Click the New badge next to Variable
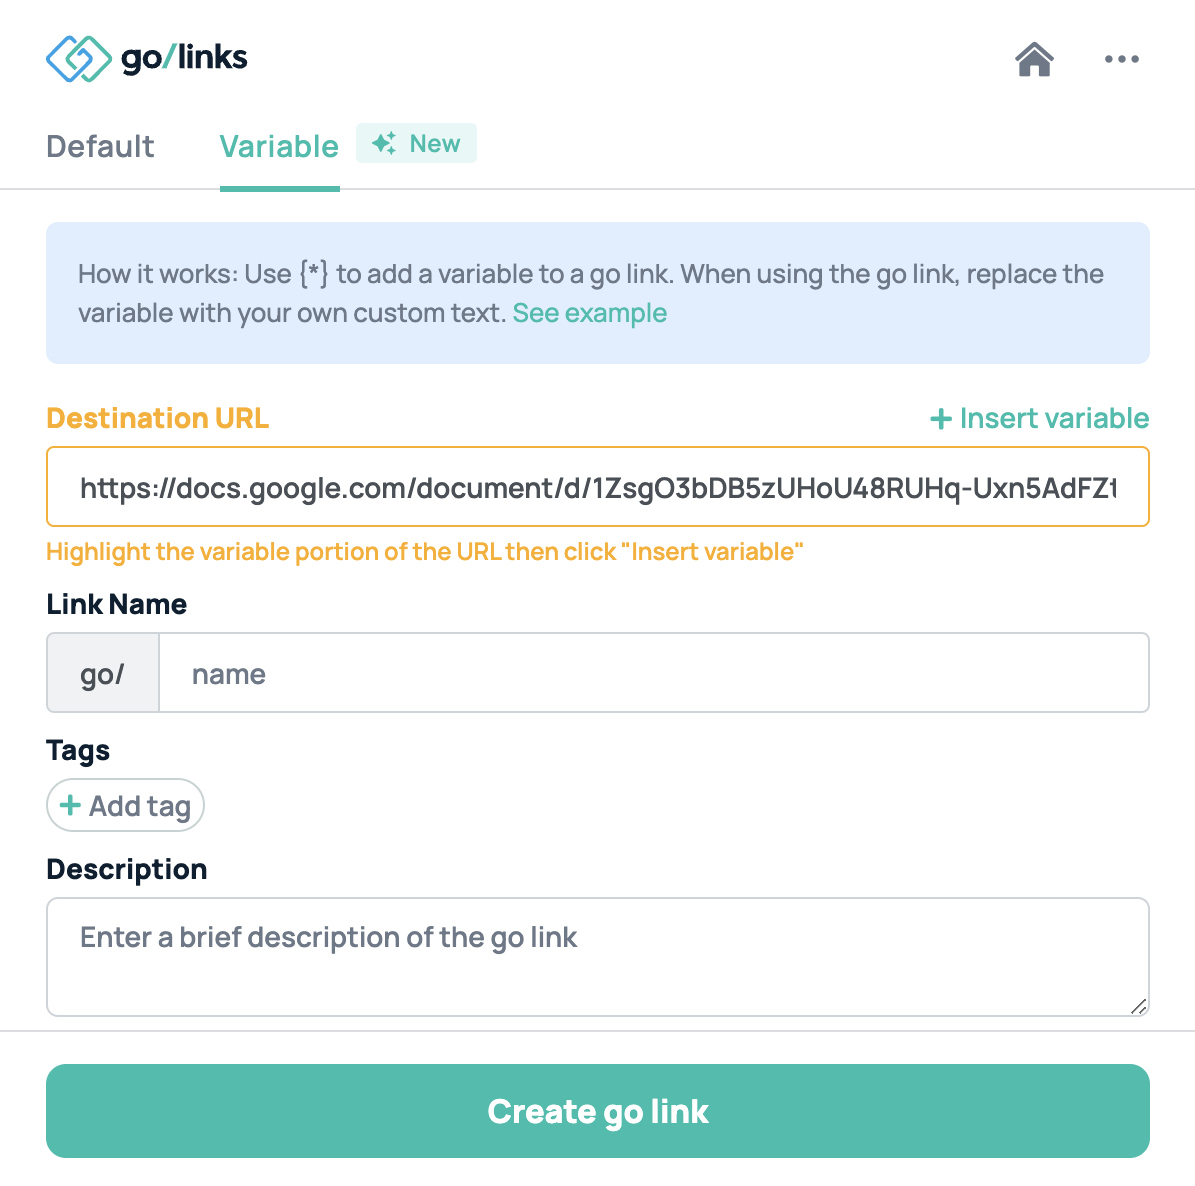 coord(416,143)
